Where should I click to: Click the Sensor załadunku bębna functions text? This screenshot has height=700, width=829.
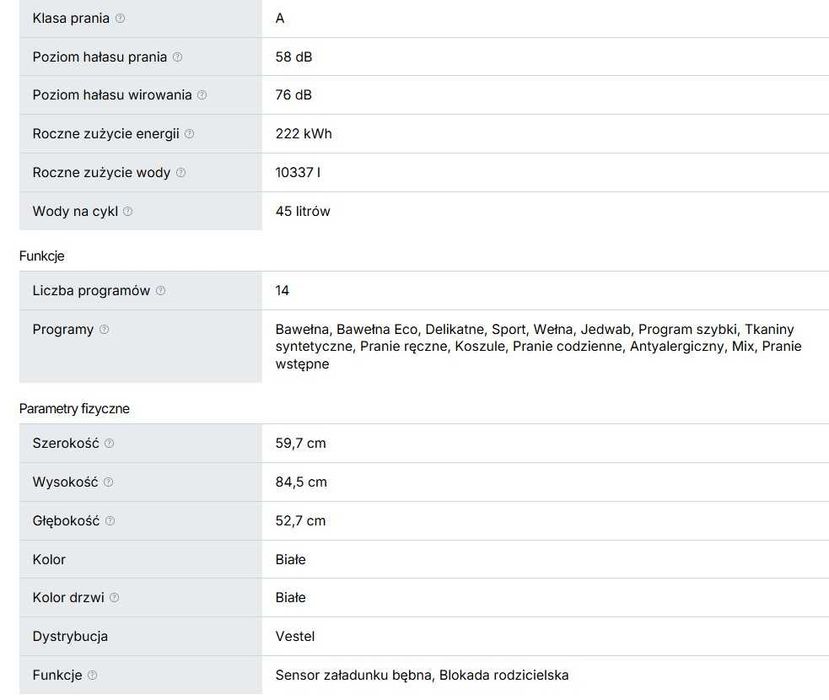[354, 675]
